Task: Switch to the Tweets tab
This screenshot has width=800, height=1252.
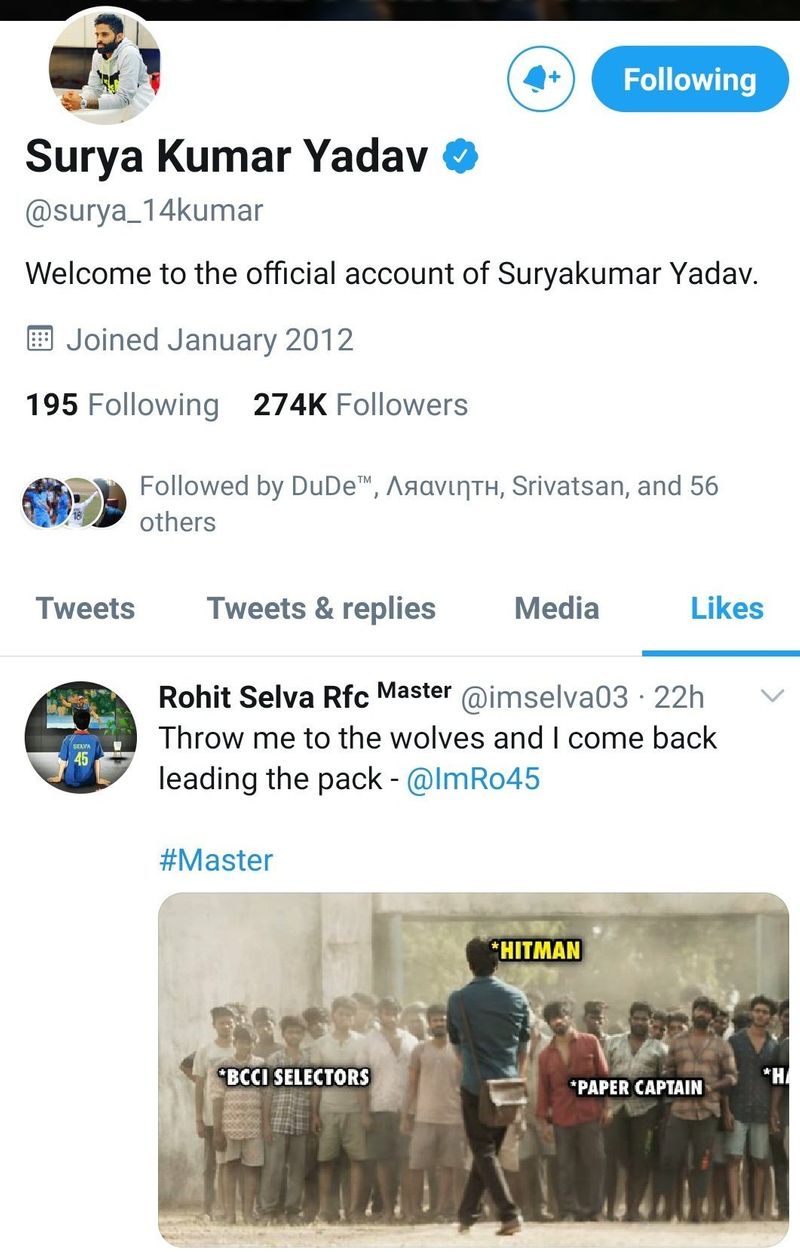Action: (85, 609)
